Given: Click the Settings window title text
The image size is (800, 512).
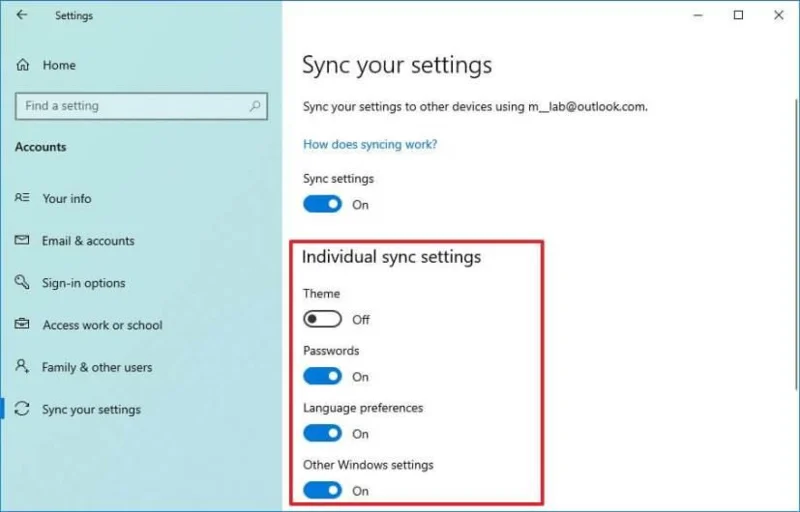Looking at the screenshot, I should tap(74, 16).
